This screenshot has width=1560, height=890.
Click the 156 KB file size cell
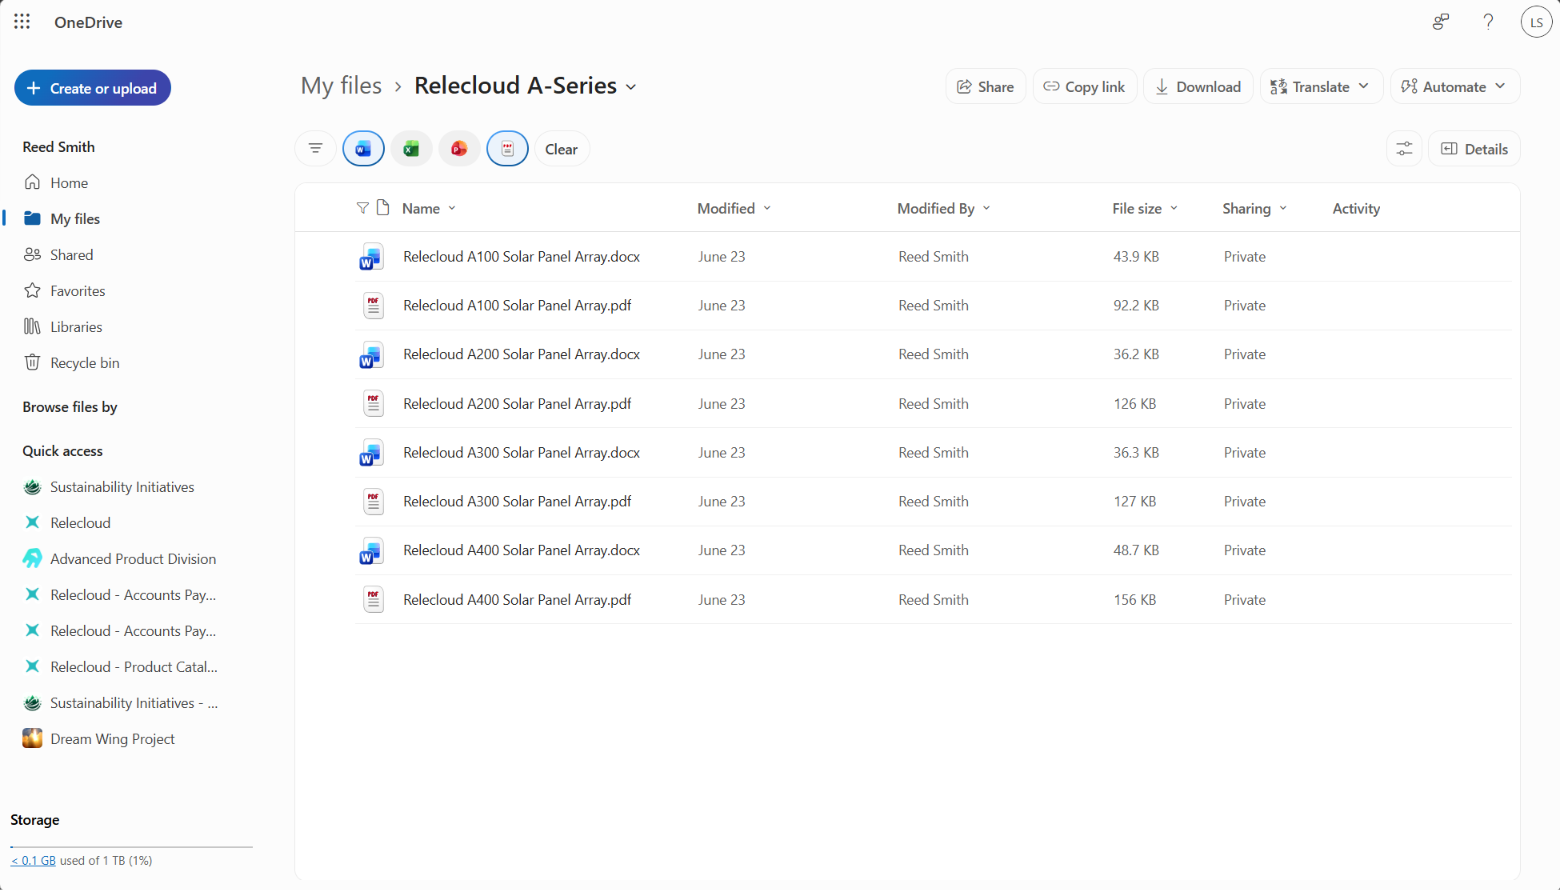[x=1135, y=600]
